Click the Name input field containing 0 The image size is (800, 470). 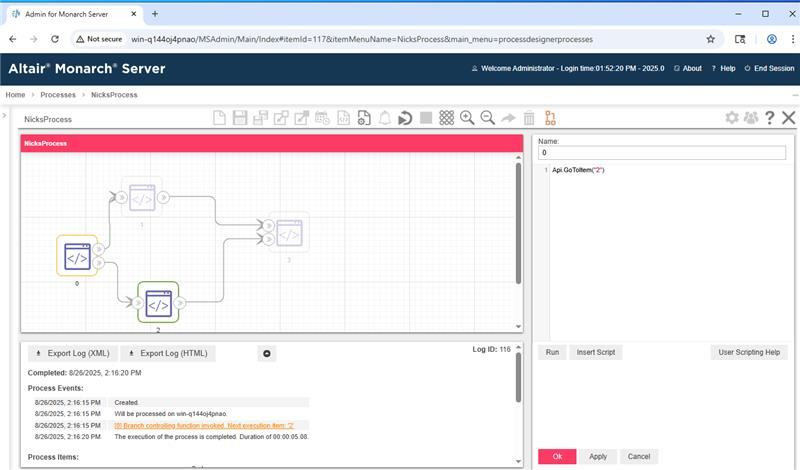click(x=662, y=153)
